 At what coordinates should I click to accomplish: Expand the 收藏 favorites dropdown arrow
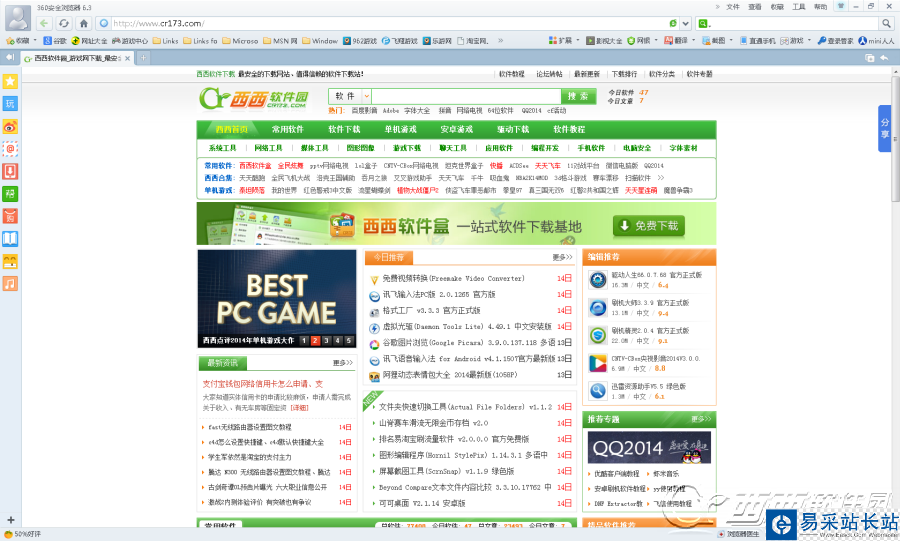(35, 40)
